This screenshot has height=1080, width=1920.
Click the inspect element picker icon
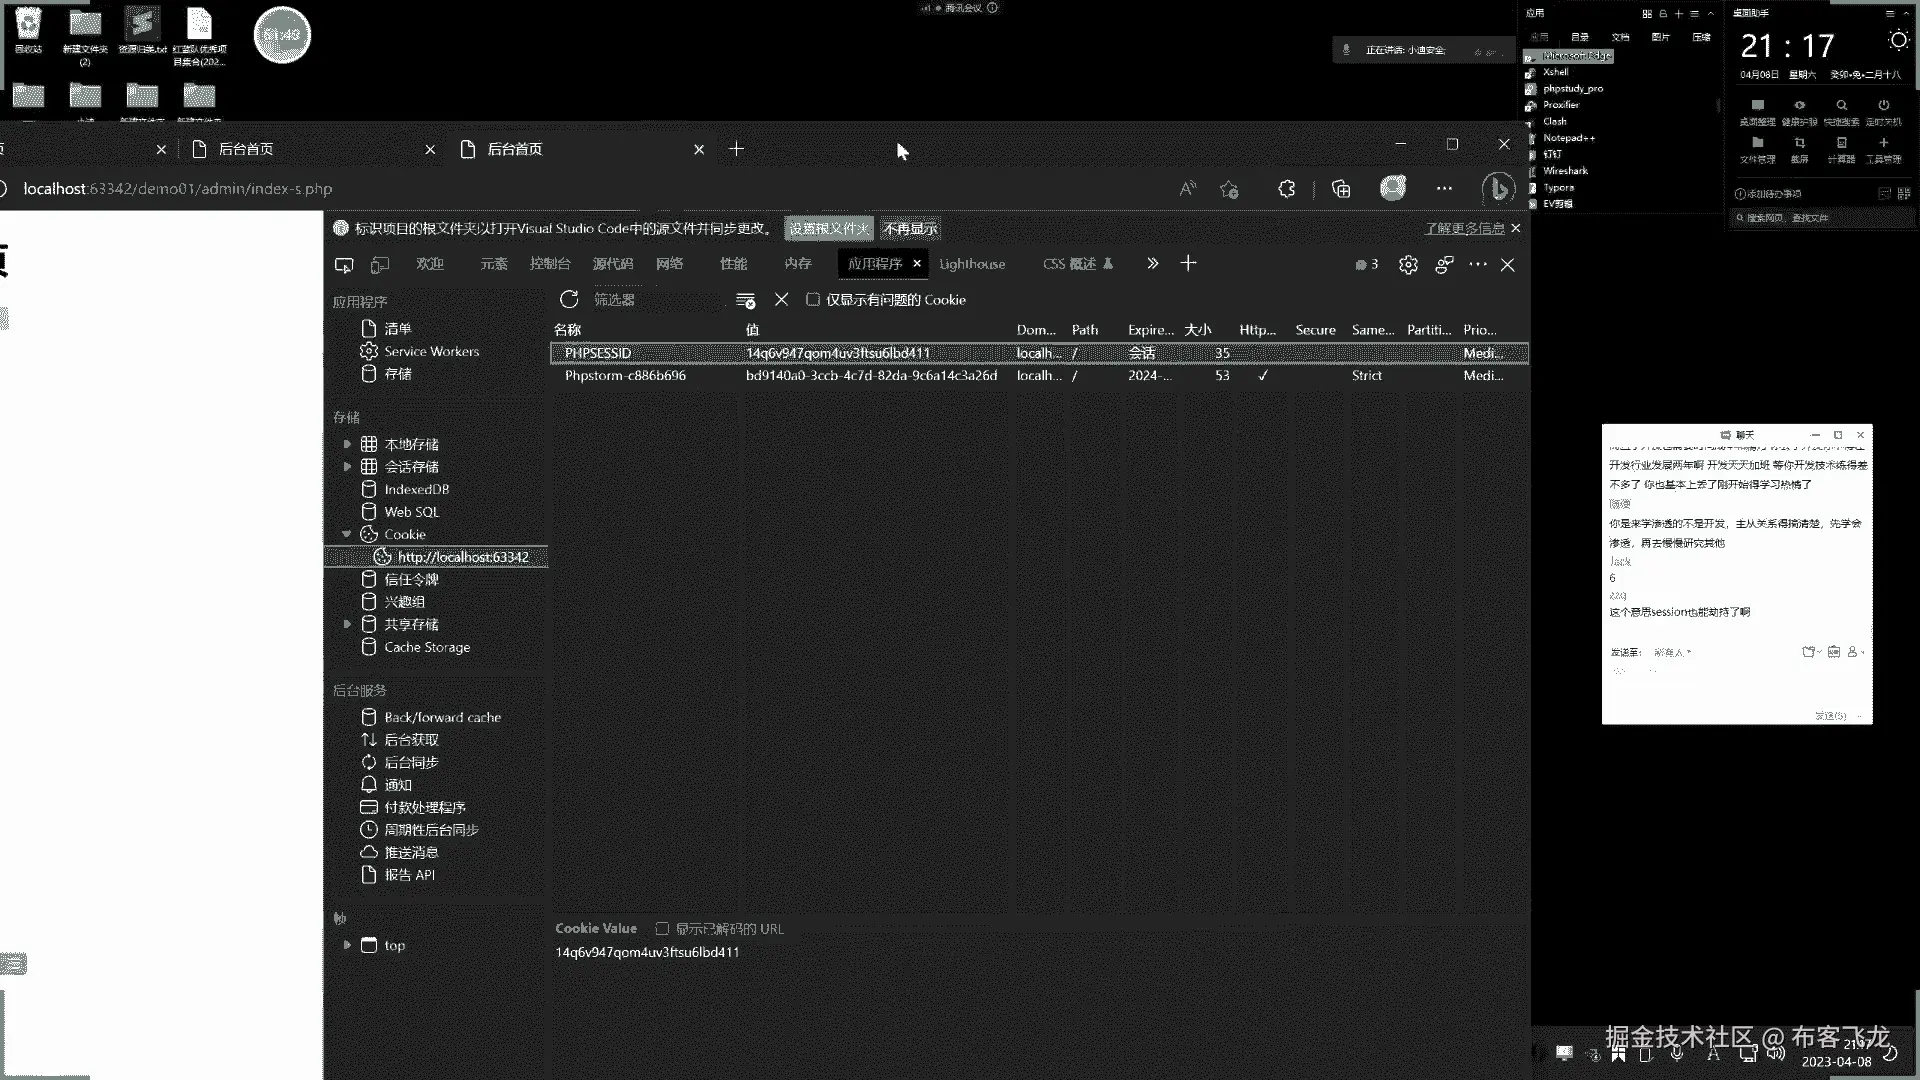tap(344, 264)
